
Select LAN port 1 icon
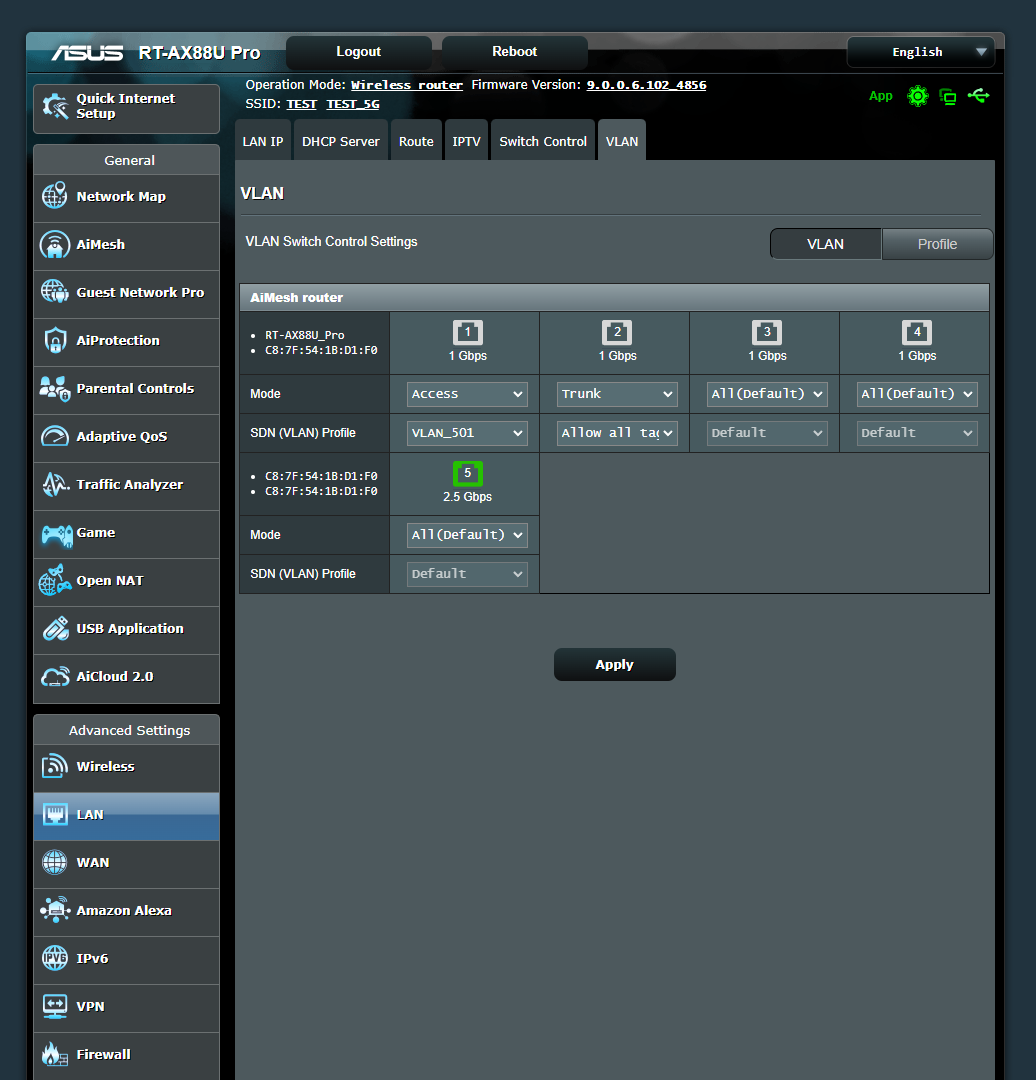pyautogui.click(x=468, y=333)
